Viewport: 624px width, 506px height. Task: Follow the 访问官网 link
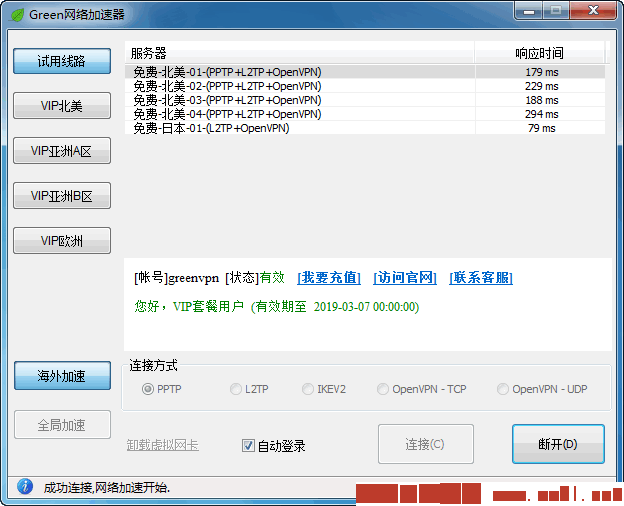pyautogui.click(x=405, y=277)
